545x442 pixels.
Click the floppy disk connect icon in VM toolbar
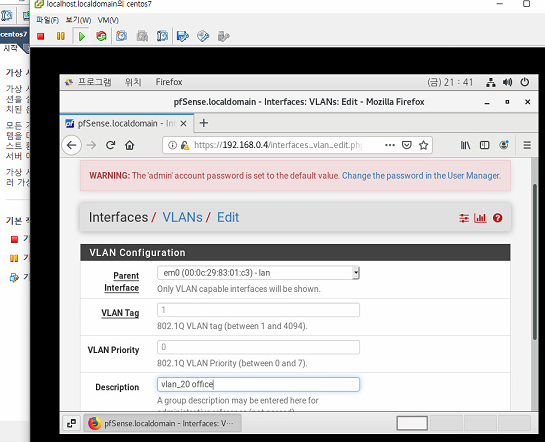pyautogui.click(x=183, y=36)
